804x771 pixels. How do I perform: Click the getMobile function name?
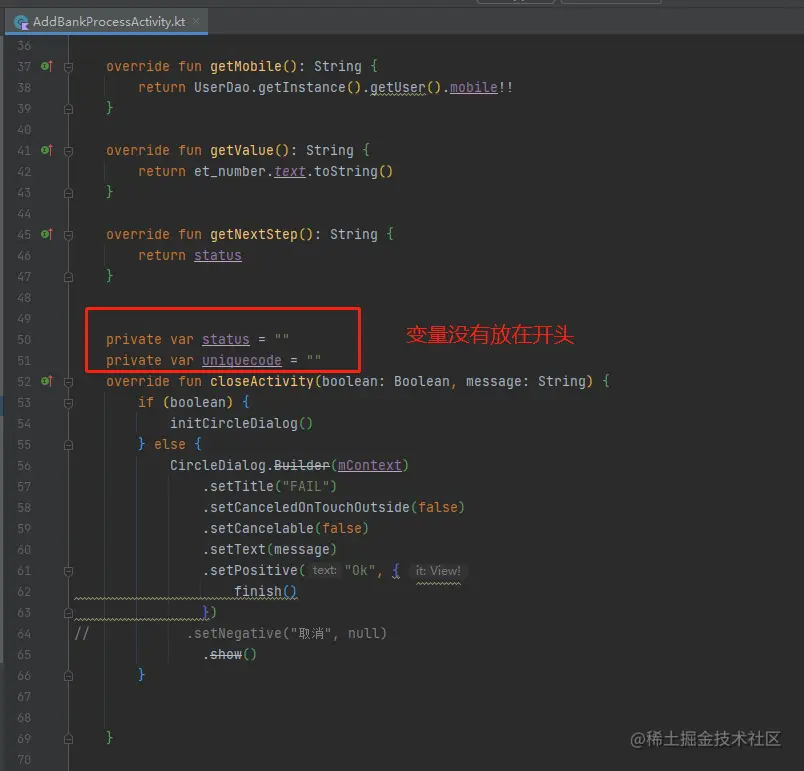click(x=246, y=66)
